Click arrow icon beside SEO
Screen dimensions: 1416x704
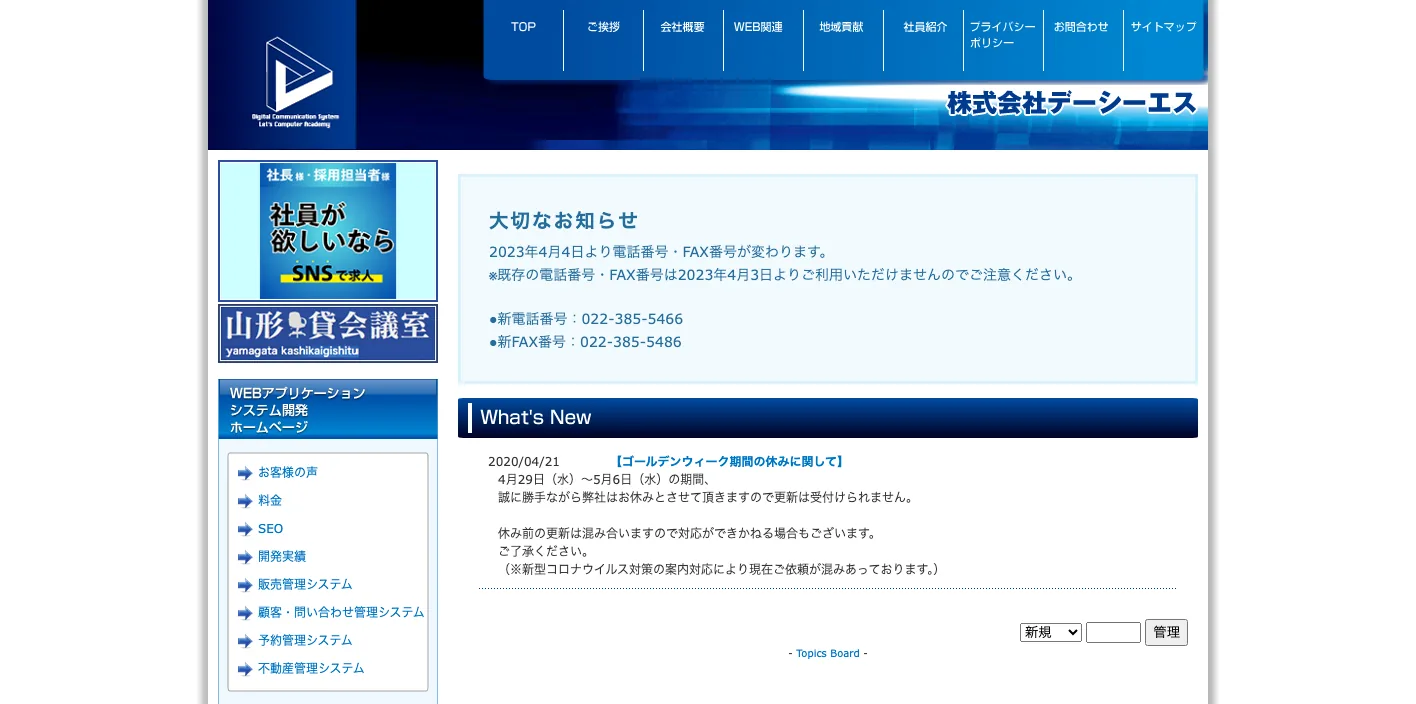[x=245, y=529]
